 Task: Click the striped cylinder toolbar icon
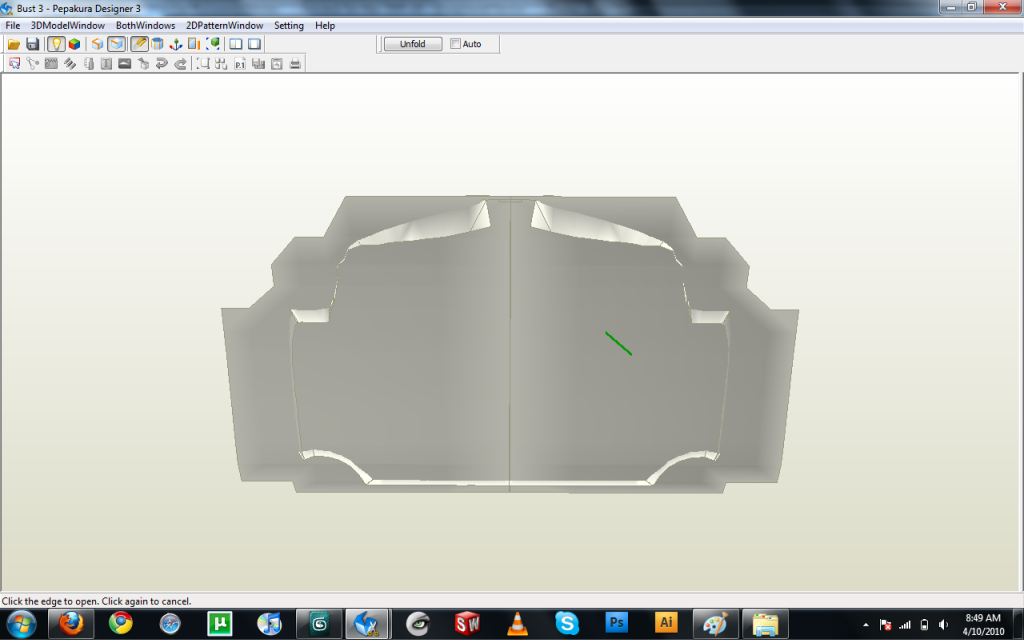(x=157, y=44)
